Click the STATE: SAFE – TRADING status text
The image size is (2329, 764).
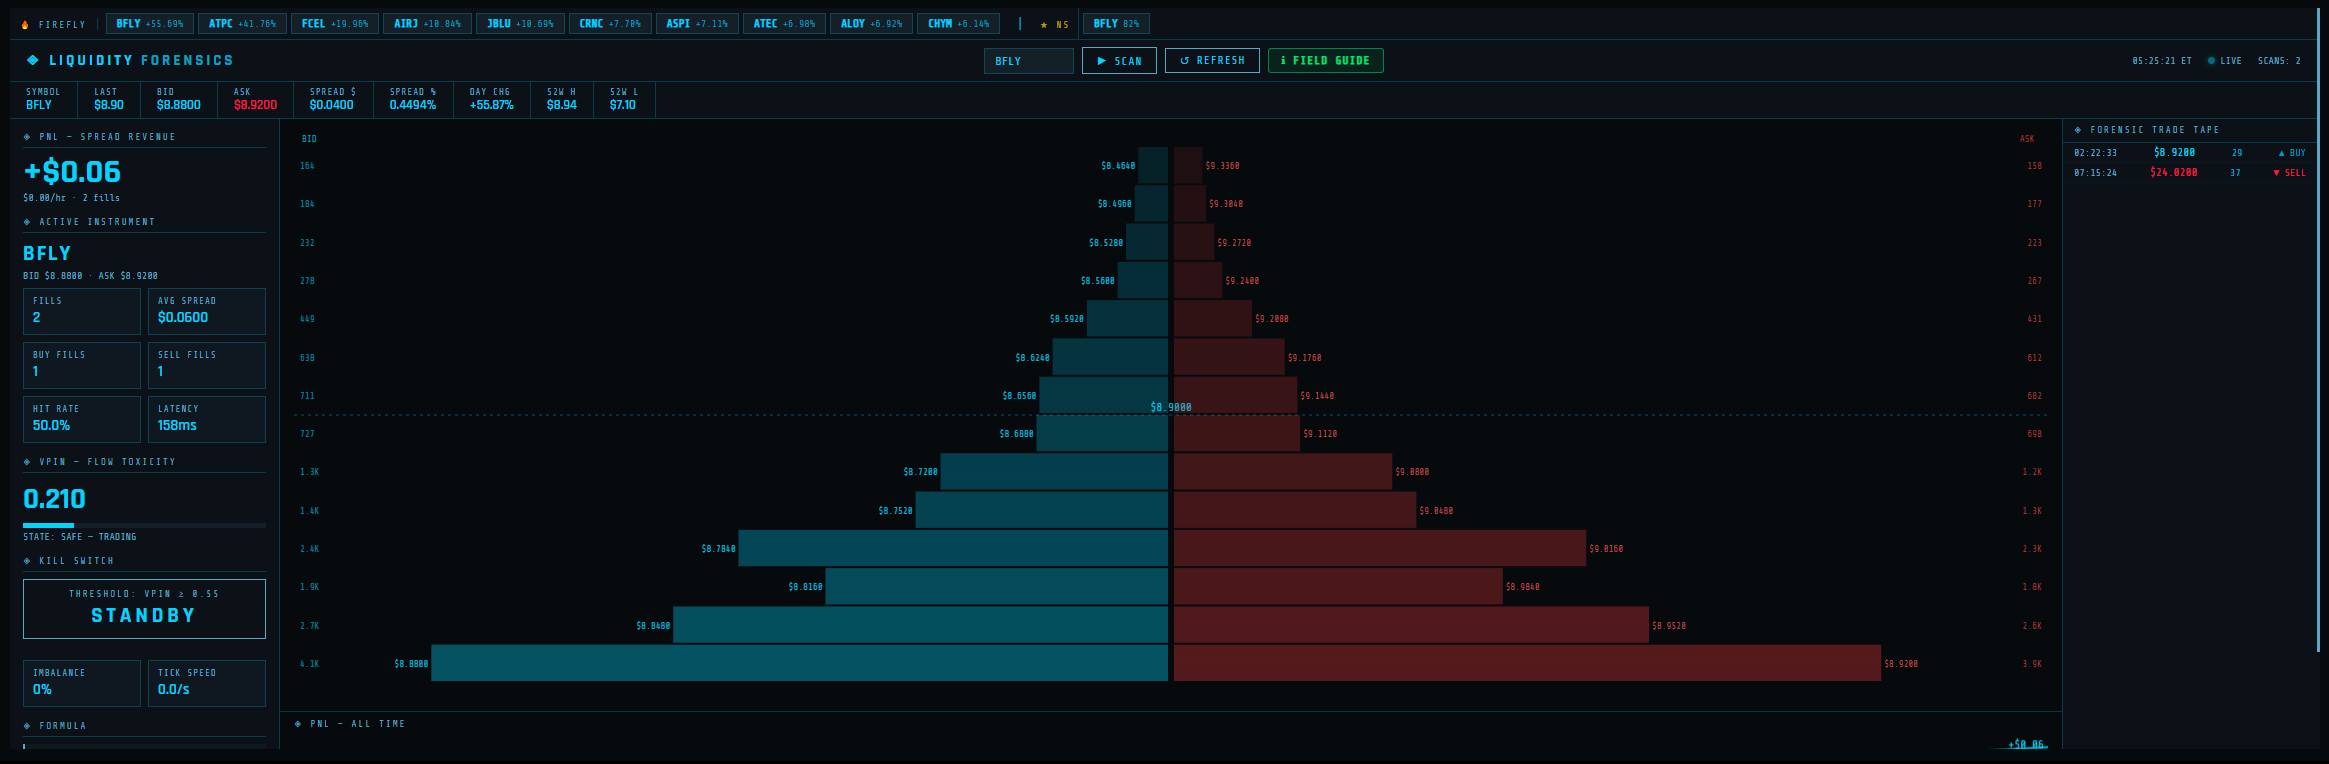80,537
